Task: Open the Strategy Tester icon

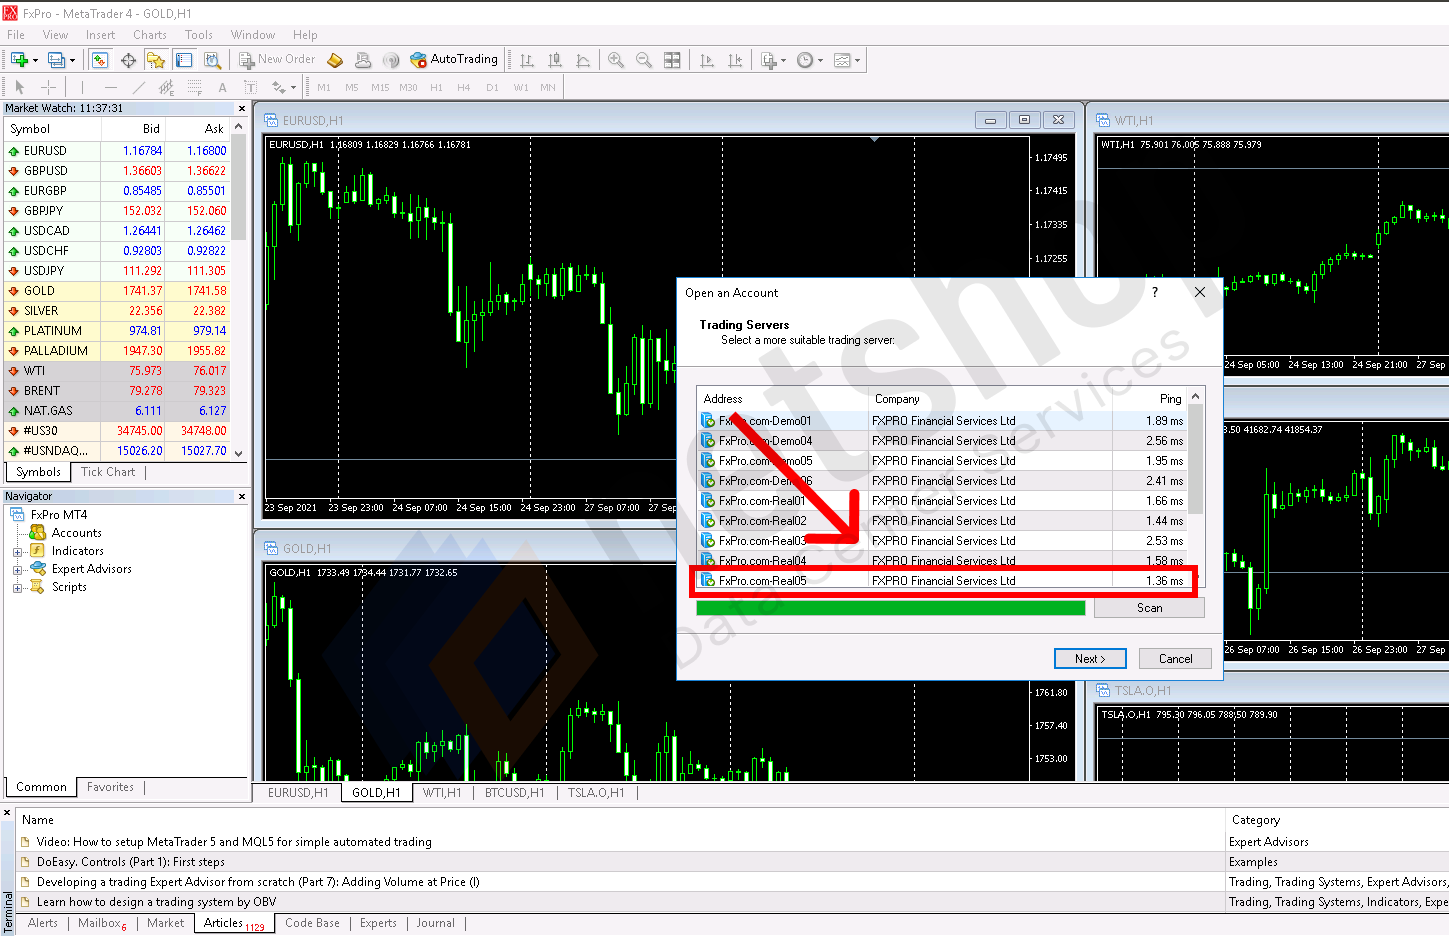Action: 212,60
